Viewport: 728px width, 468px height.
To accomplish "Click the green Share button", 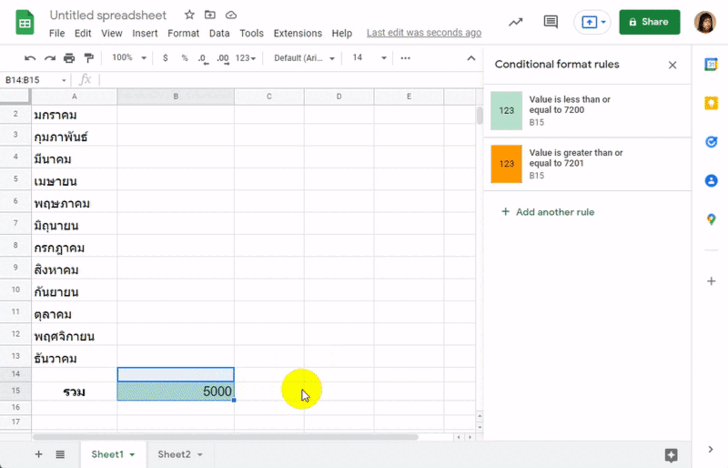I will pos(649,22).
